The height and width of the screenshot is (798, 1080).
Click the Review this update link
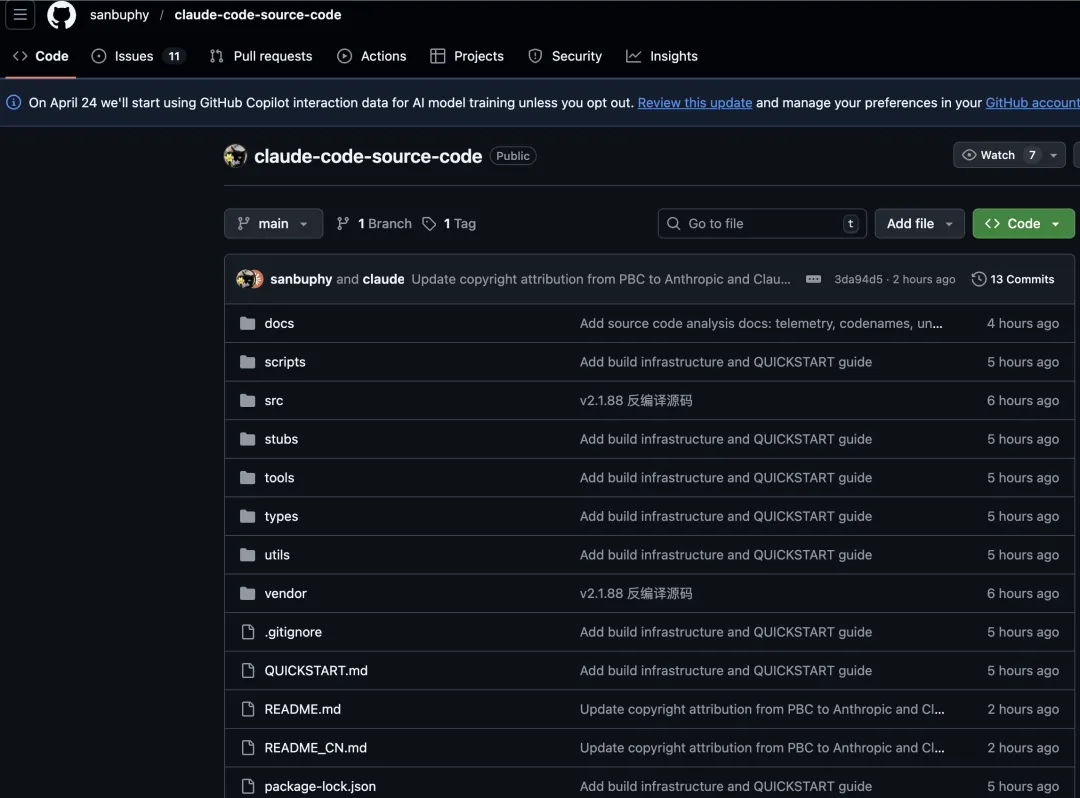tap(694, 103)
